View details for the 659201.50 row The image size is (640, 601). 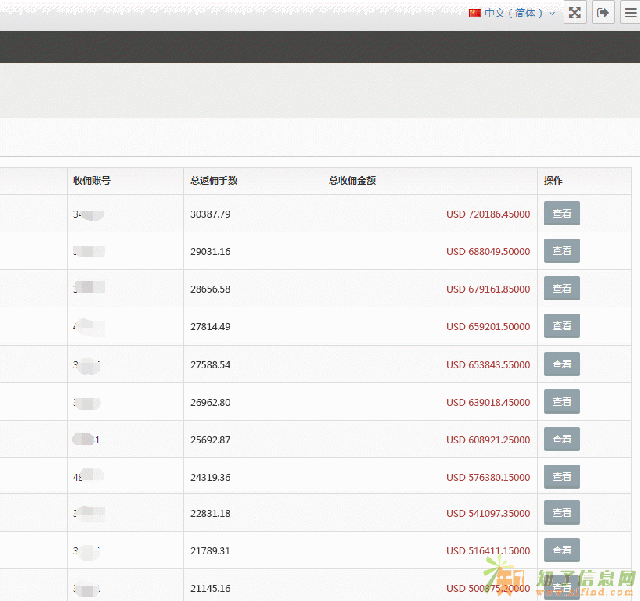561,326
